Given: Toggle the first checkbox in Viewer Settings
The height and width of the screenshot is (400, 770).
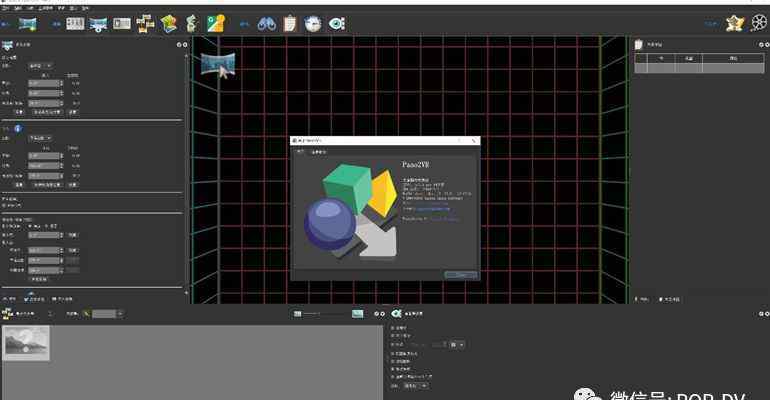Looking at the screenshot, I should [x=392, y=327].
